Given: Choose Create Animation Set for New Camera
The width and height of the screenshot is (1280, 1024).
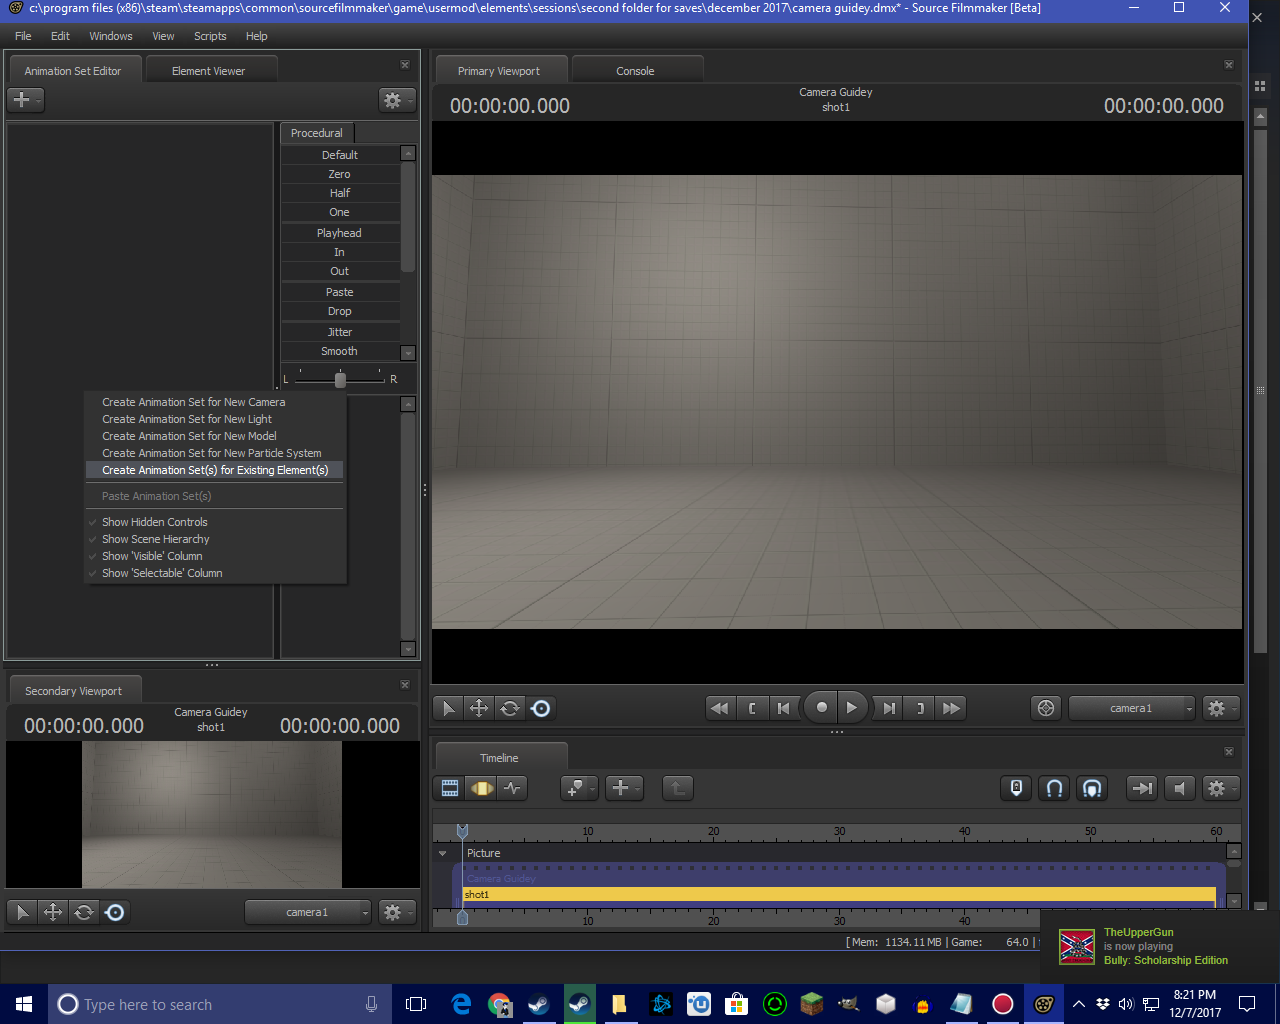Looking at the screenshot, I should (193, 402).
